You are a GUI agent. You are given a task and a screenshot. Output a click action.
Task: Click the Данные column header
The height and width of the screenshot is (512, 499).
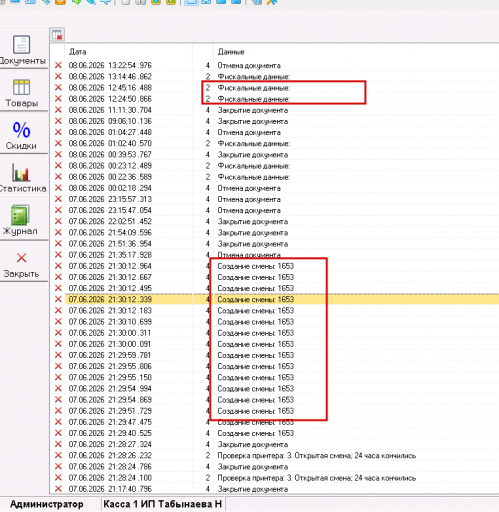point(231,52)
